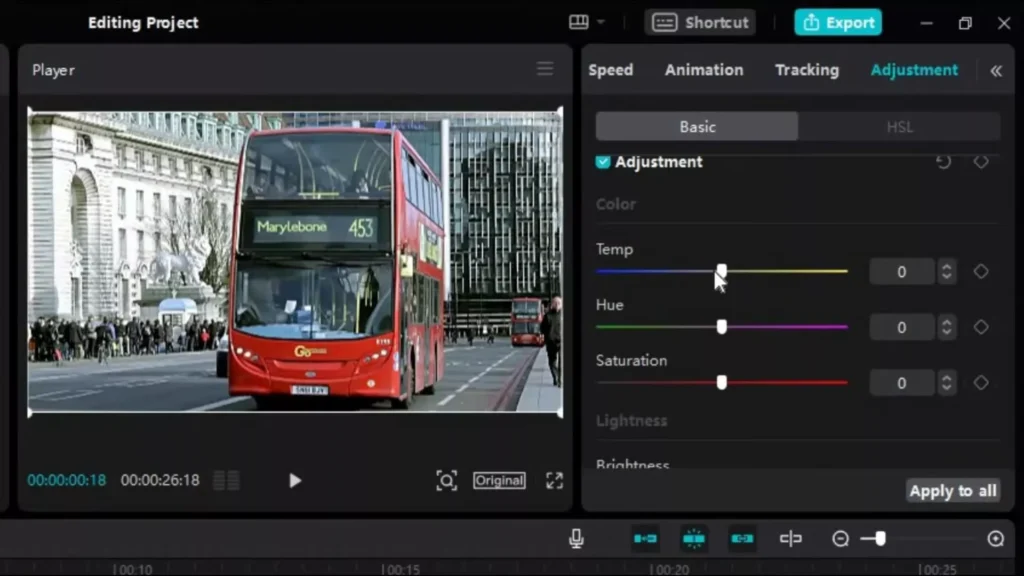Click the zoom out magnifier icon
The image size is (1024, 576).
pos(841,538)
